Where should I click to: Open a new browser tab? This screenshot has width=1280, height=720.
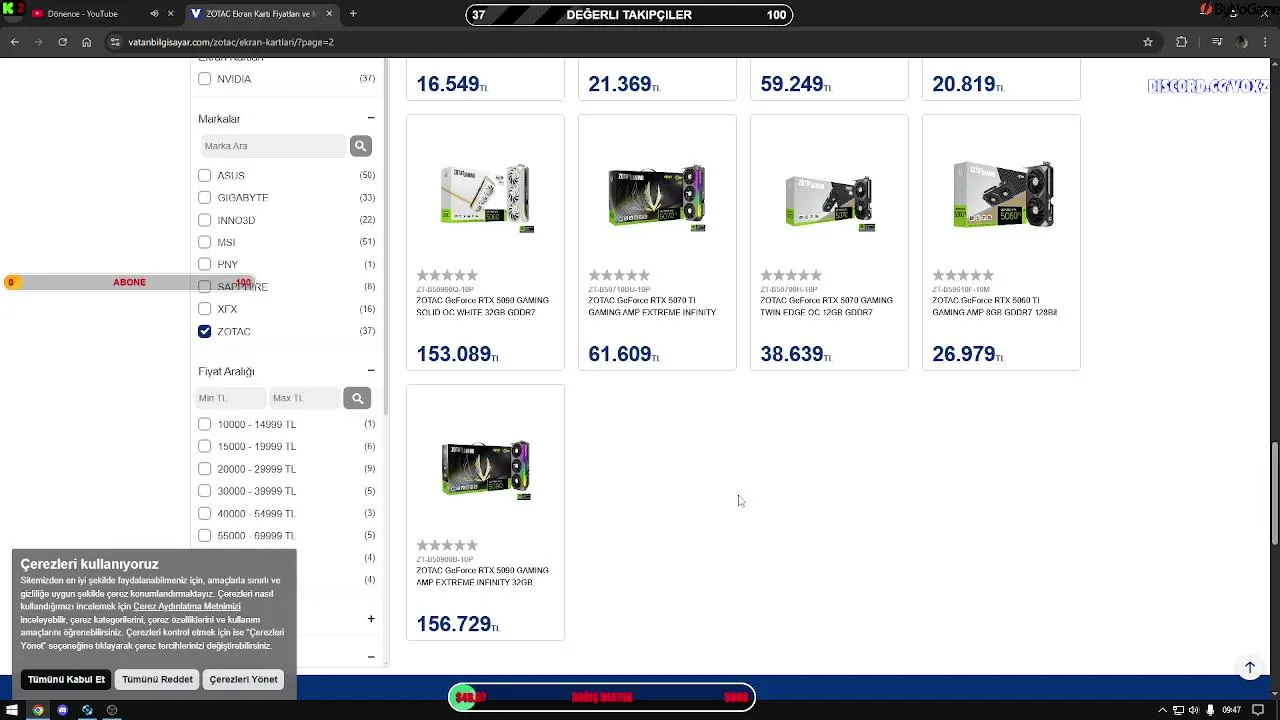353,14
